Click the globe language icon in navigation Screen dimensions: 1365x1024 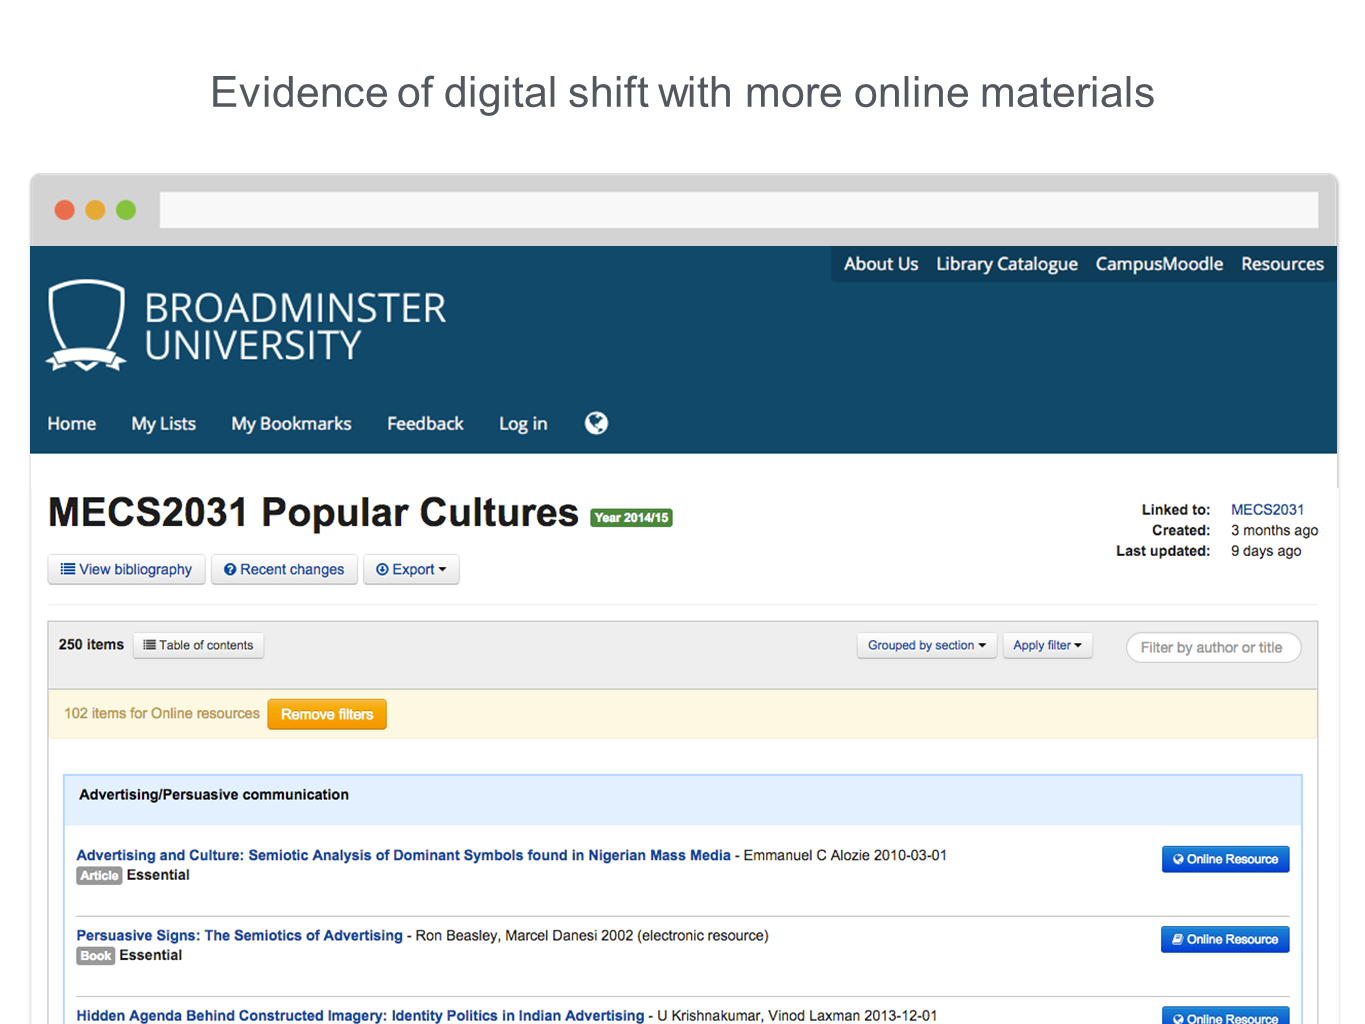596,423
